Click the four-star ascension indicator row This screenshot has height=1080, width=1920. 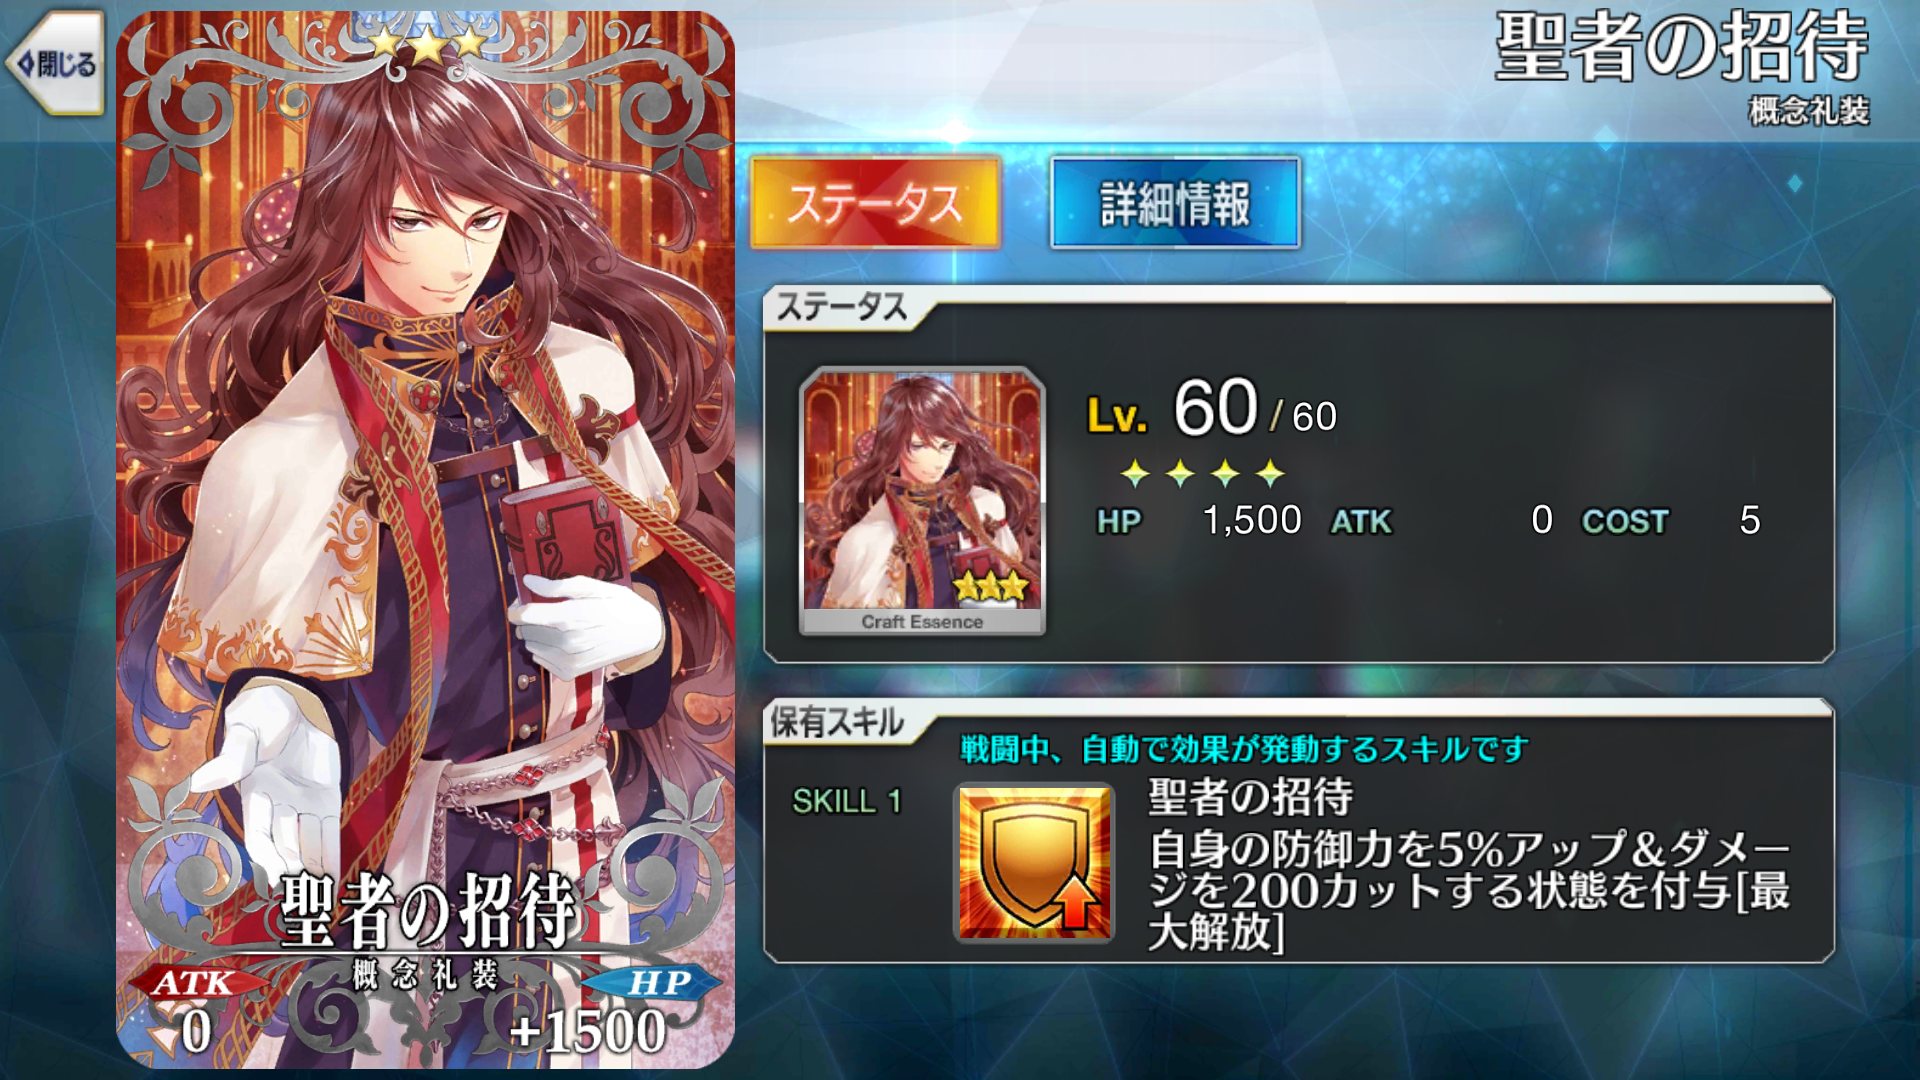click(1202, 472)
